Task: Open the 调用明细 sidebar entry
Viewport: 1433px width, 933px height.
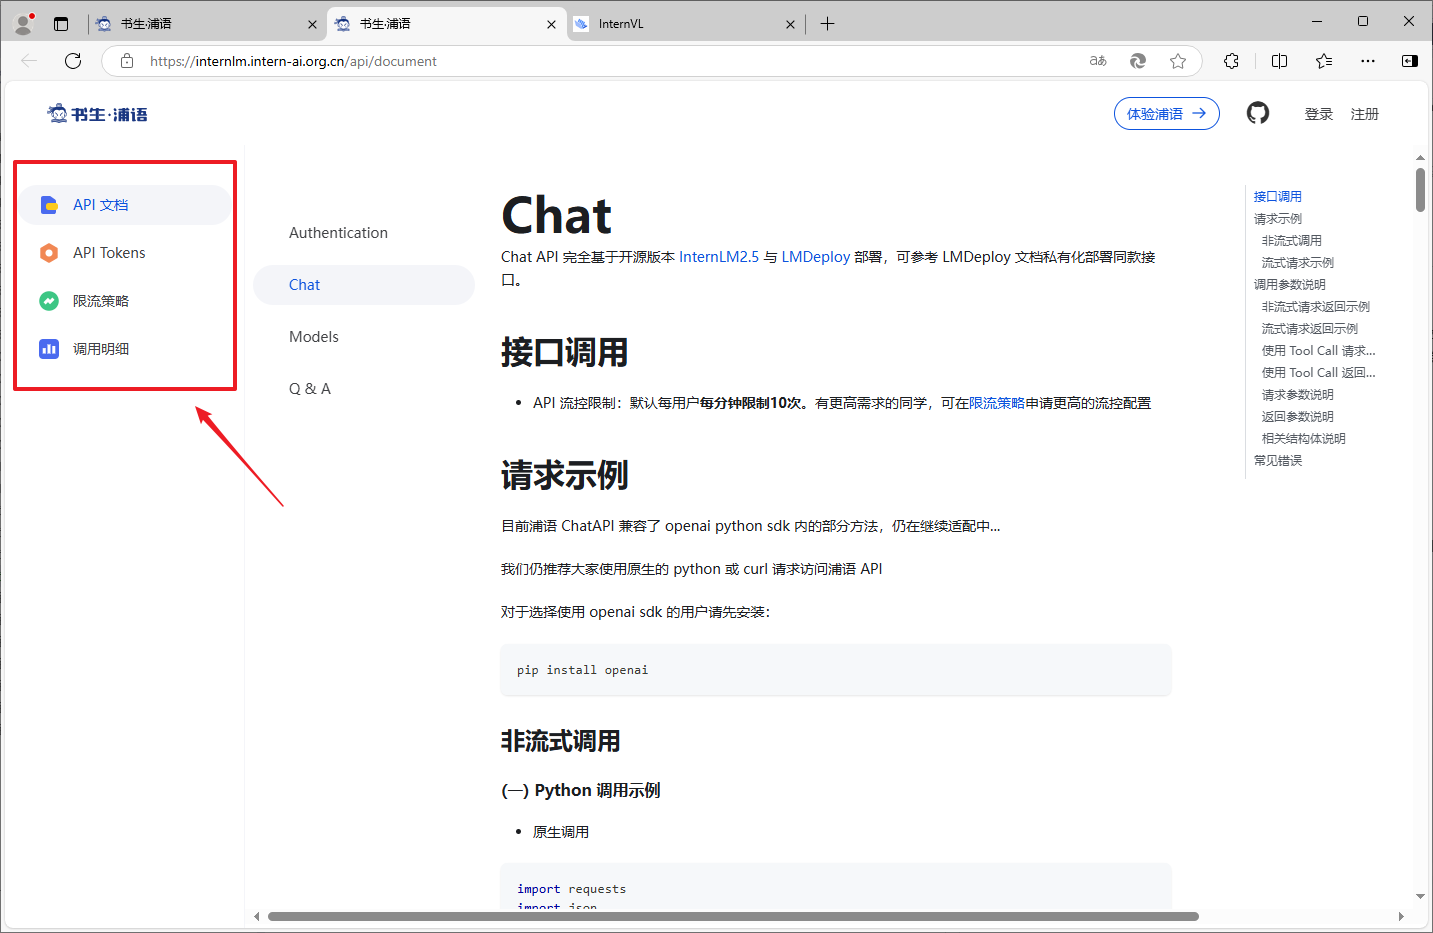Action: [x=125, y=349]
